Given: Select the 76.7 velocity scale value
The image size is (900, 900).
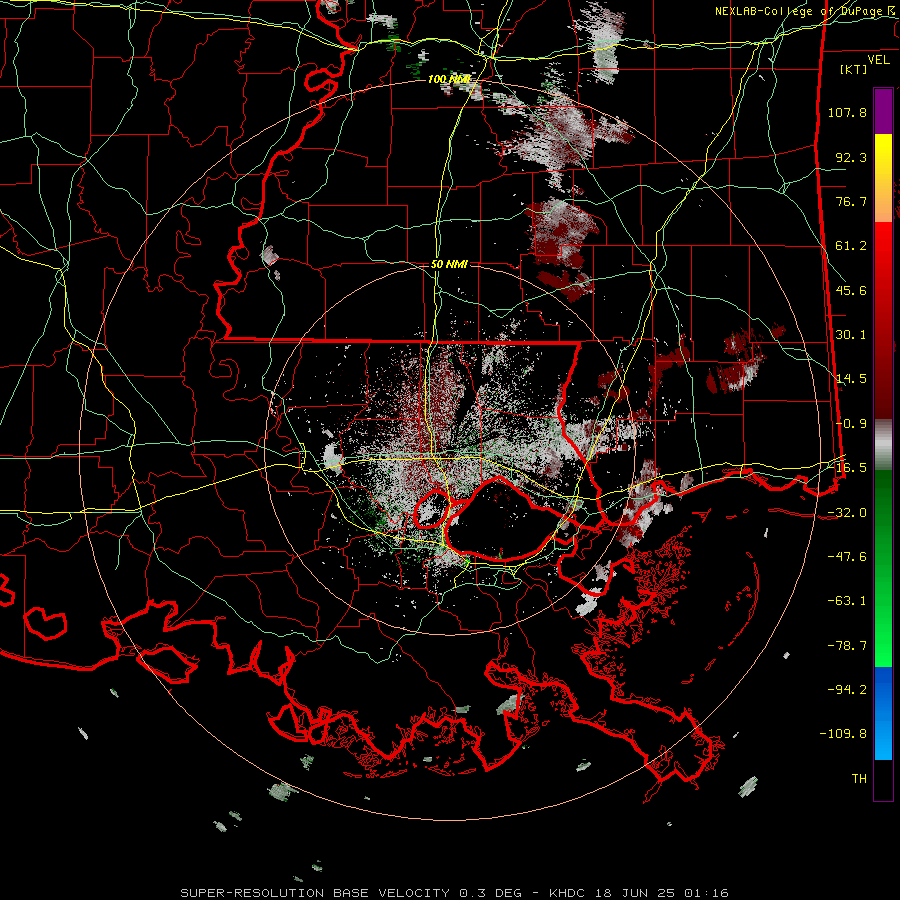Looking at the screenshot, I should 851,201.
